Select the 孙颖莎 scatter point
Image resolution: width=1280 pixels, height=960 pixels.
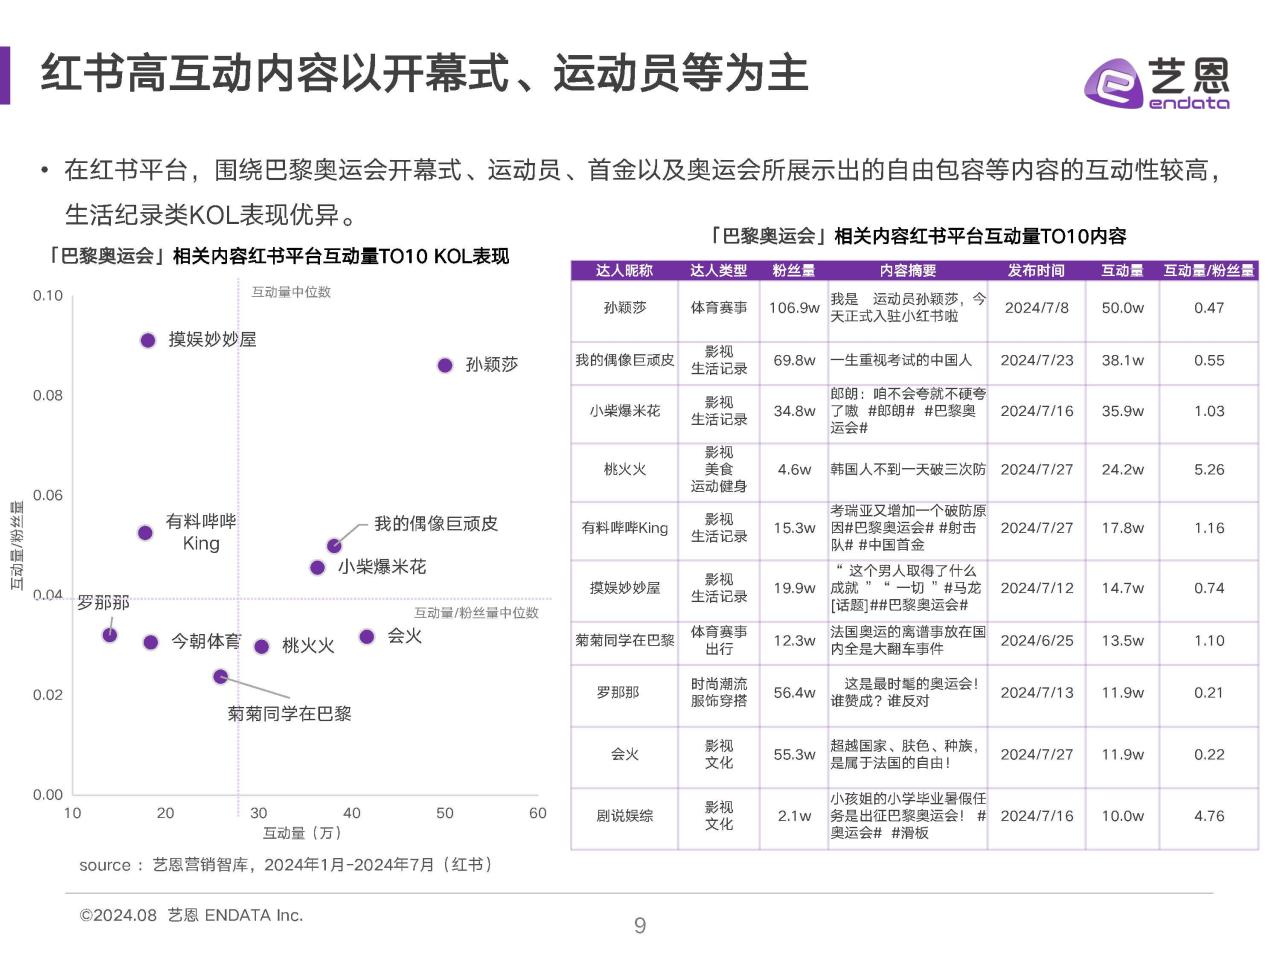point(445,365)
